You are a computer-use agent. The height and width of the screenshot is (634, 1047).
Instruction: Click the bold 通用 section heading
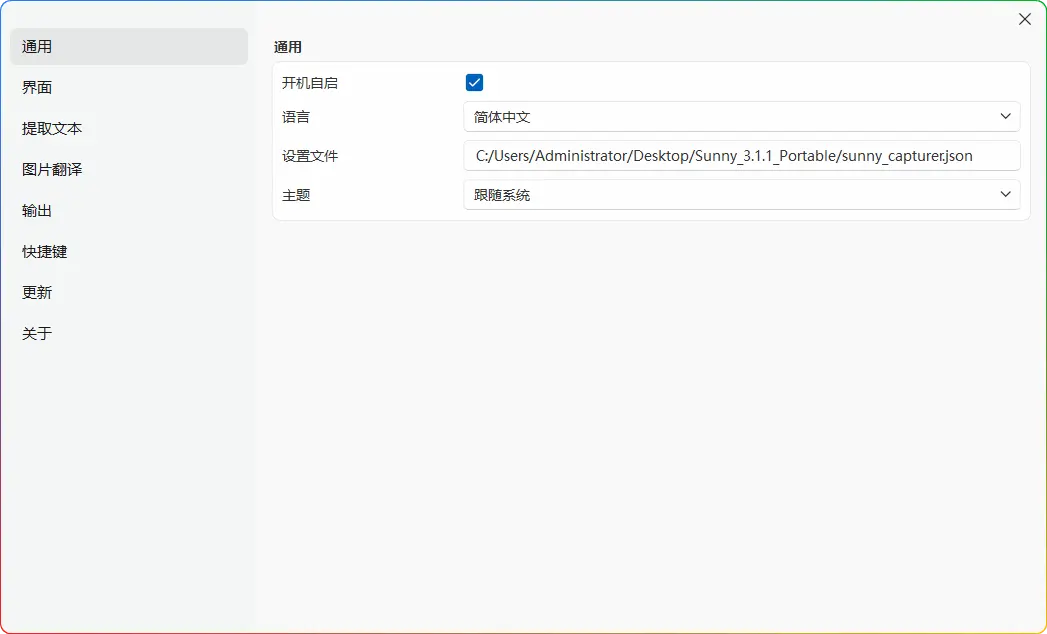click(x=288, y=47)
